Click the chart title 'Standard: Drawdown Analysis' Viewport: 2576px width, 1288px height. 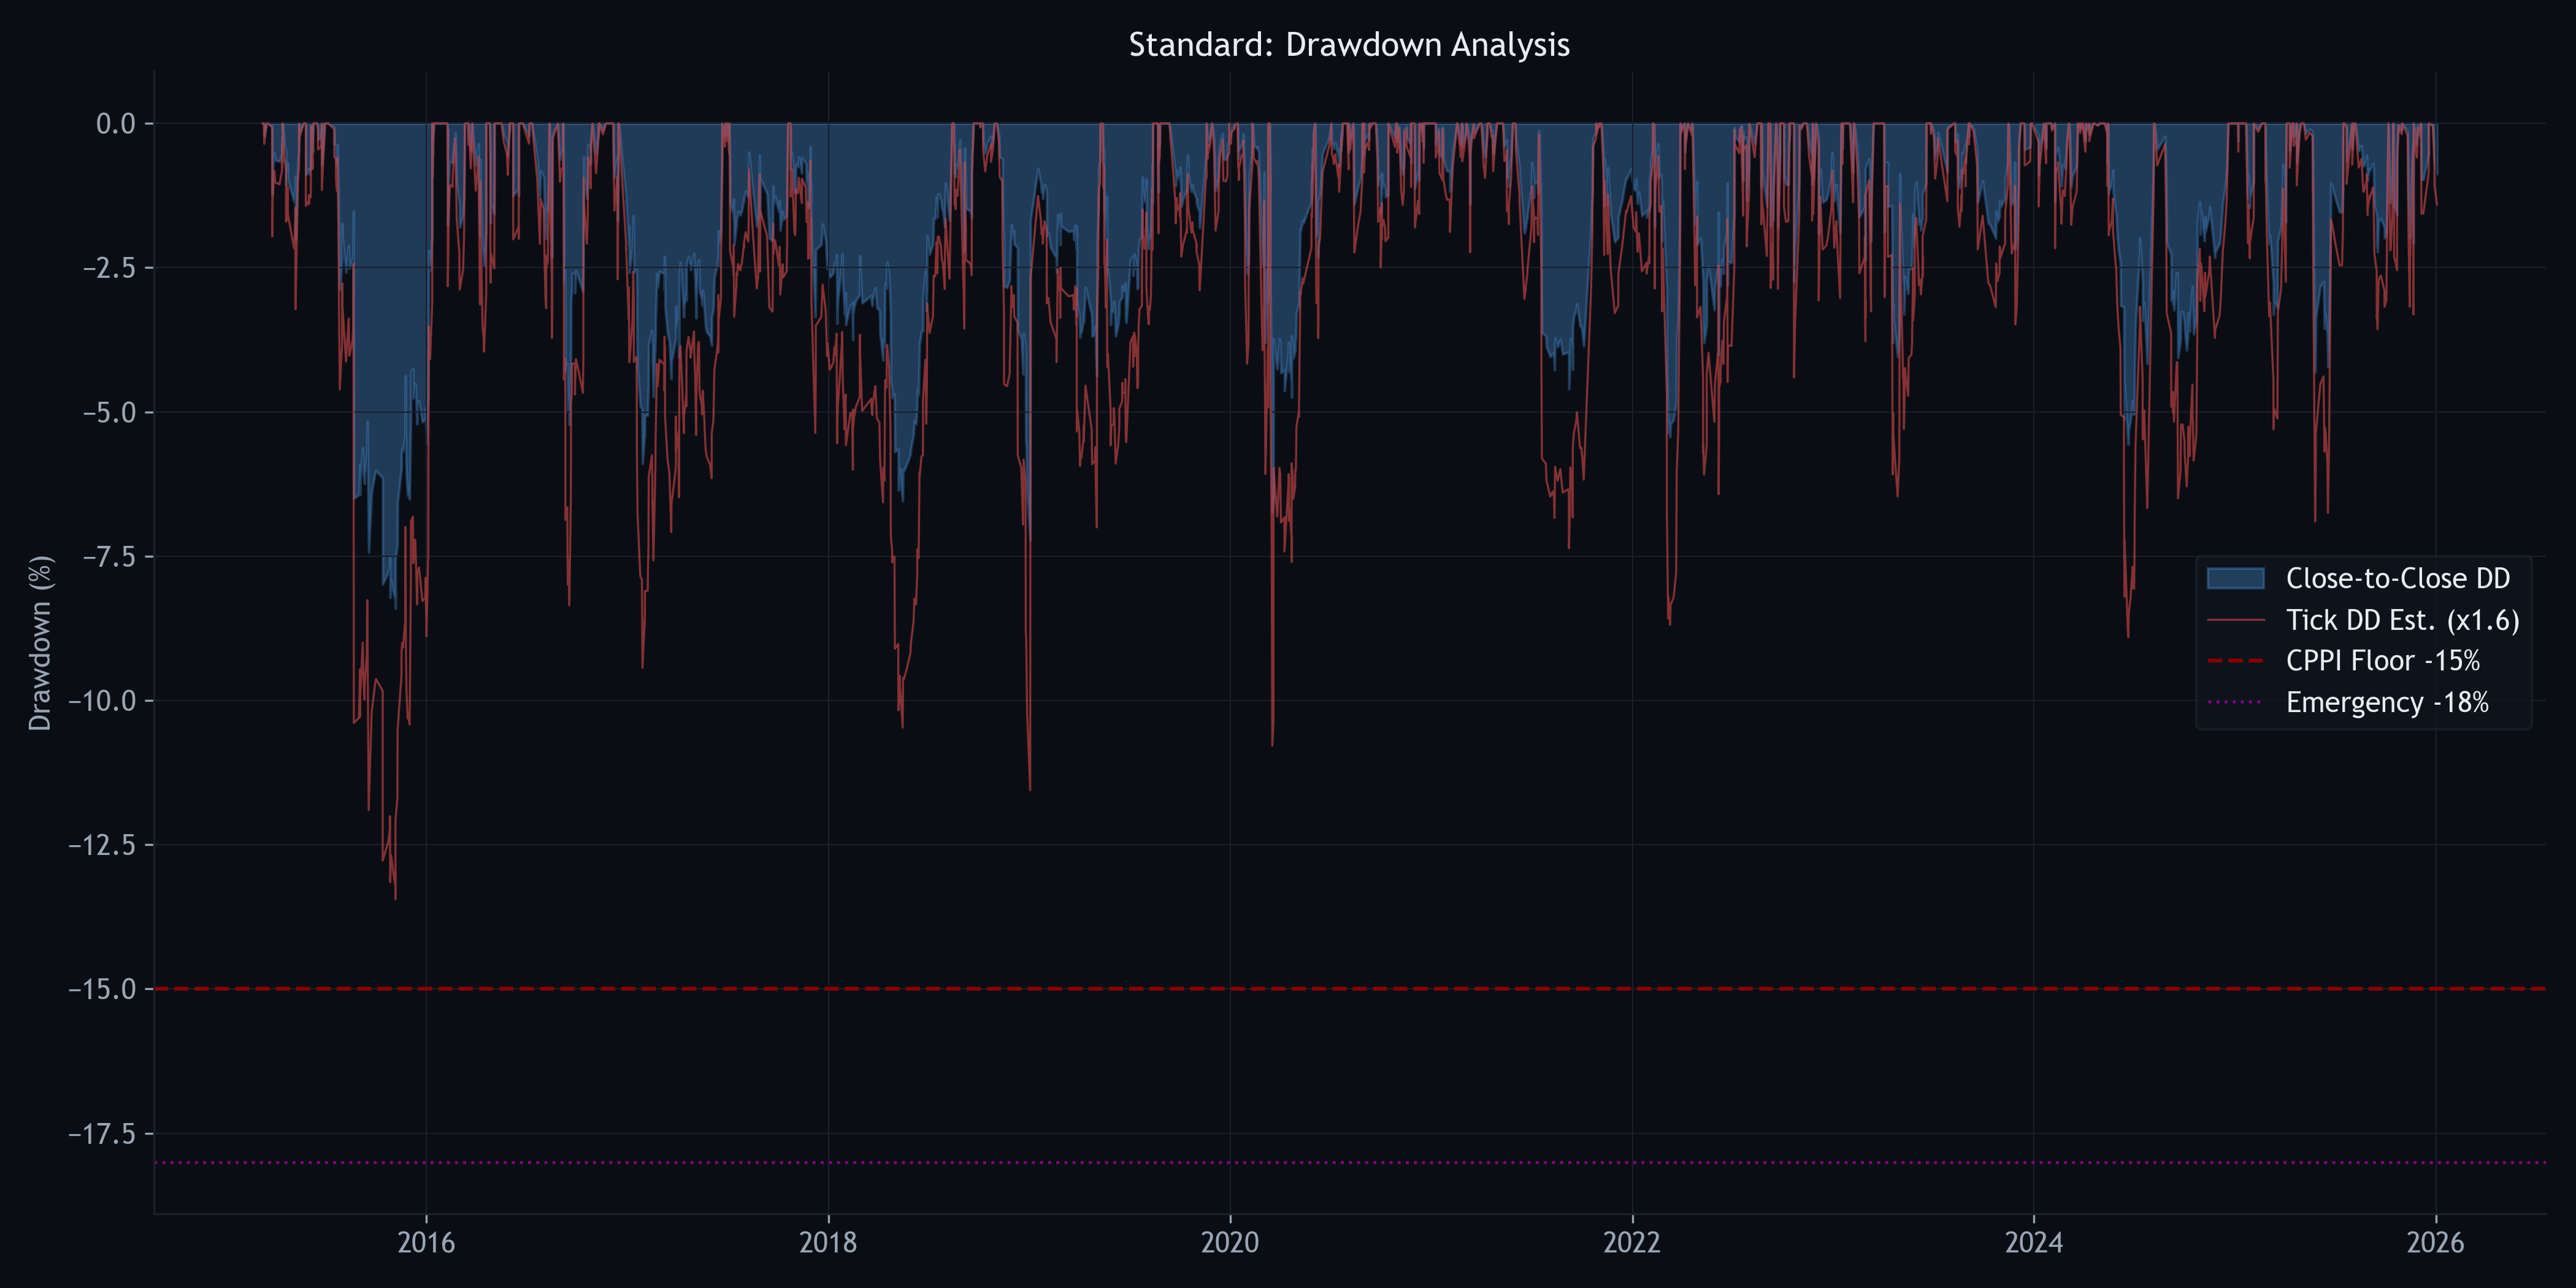coord(1349,45)
